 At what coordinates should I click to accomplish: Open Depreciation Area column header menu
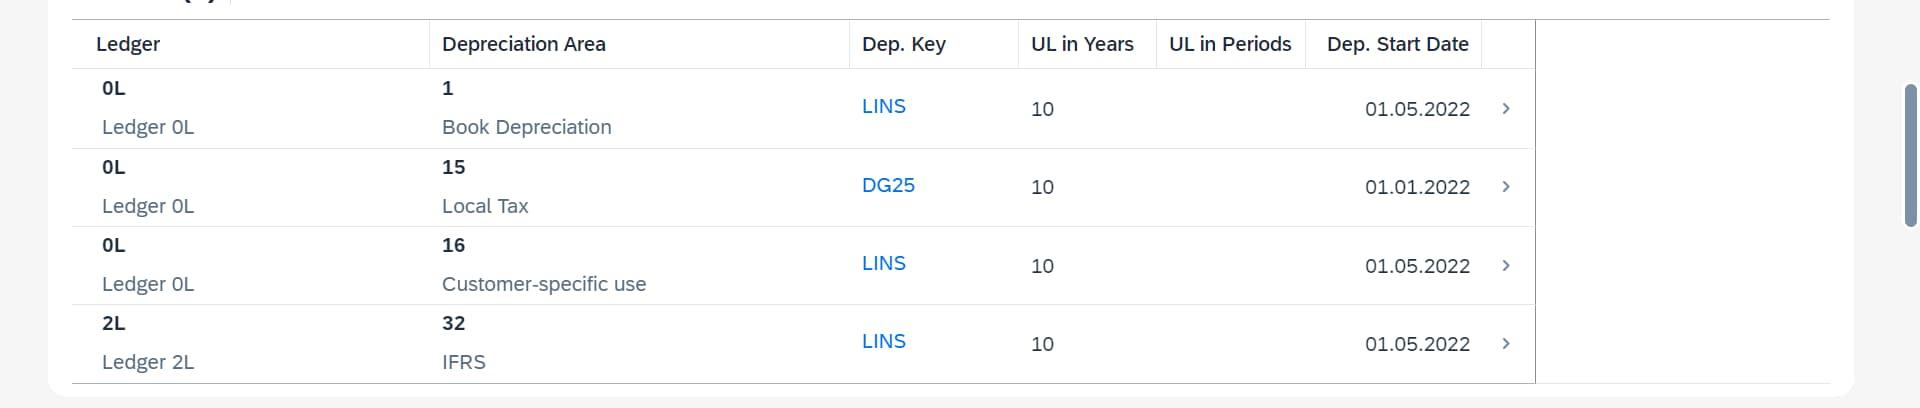click(x=523, y=44)
